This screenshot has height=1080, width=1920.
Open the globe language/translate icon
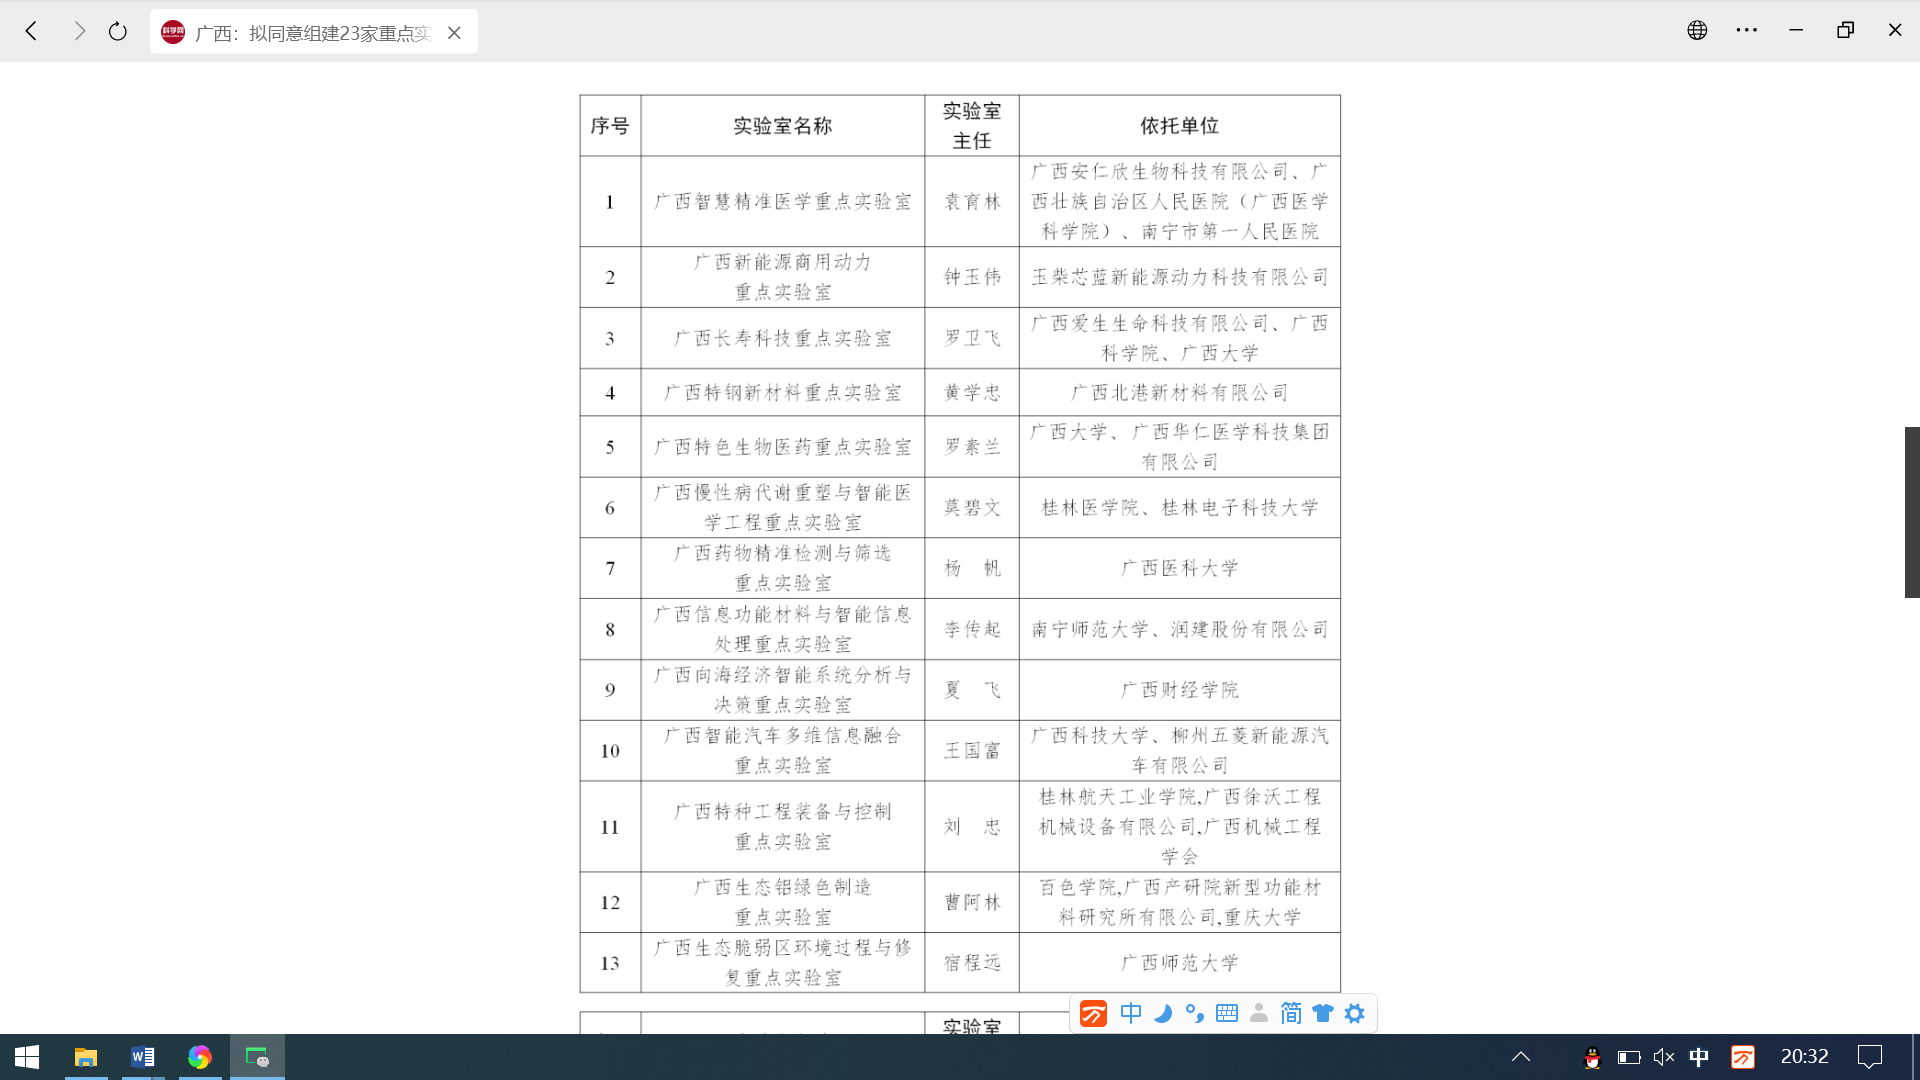click(x=1697, y=30)
